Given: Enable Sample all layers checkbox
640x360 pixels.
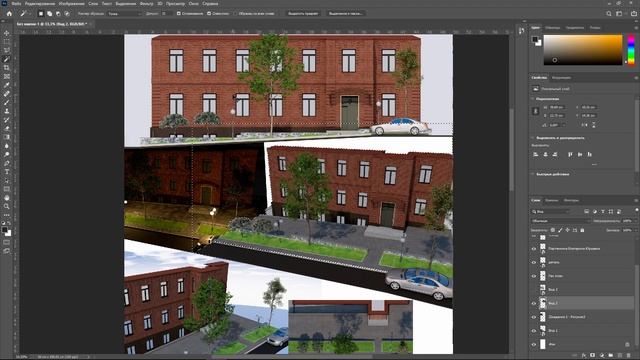Looking at the screenshot, I should 236,13.
